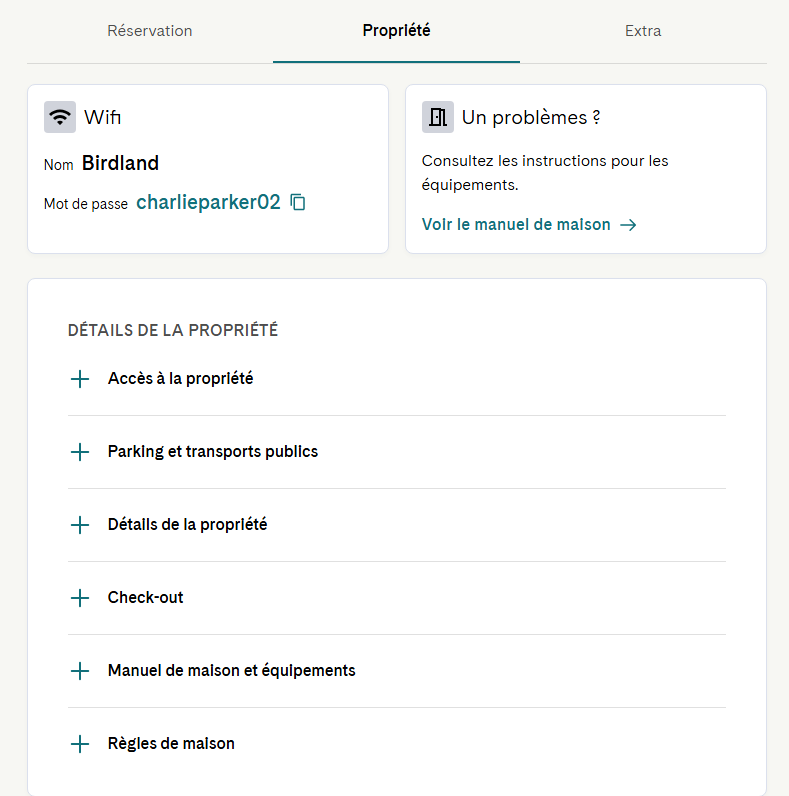Open Voir le manuel de maison link
Image resolution: width=789 pixels, height=796 pixels.
[516, 224]
